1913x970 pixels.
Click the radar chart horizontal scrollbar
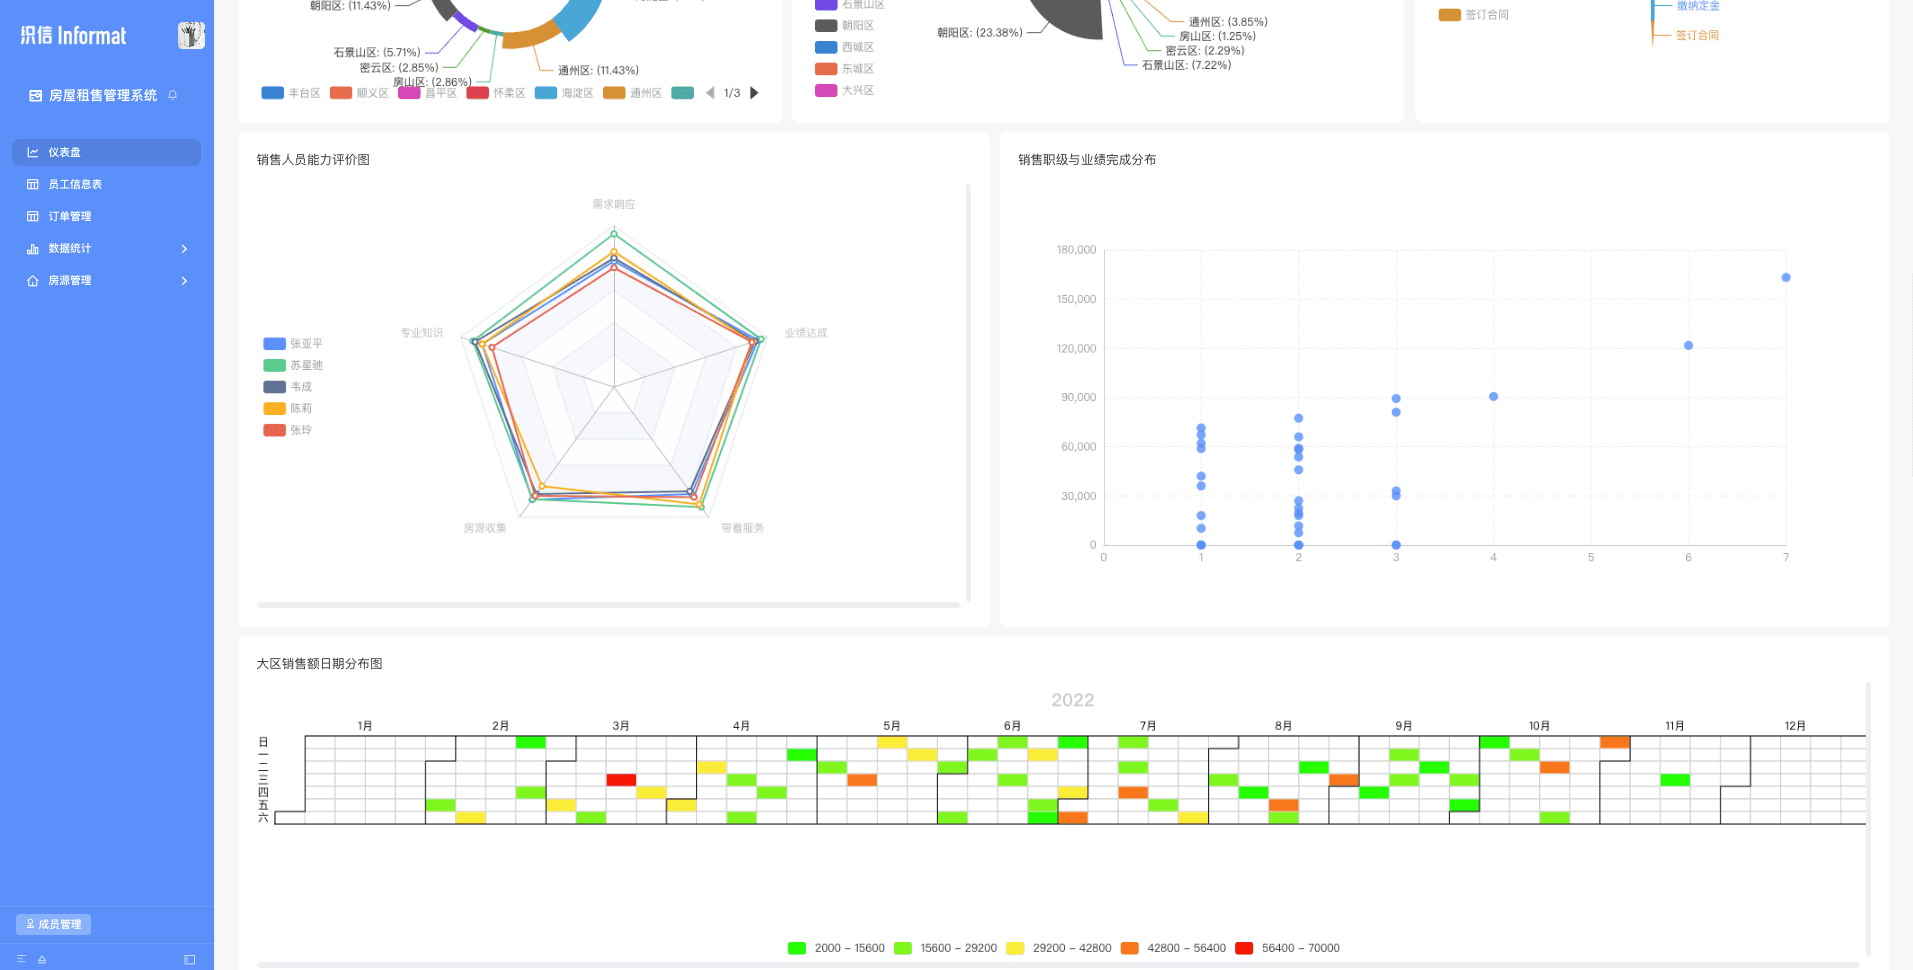pos(608,605)
